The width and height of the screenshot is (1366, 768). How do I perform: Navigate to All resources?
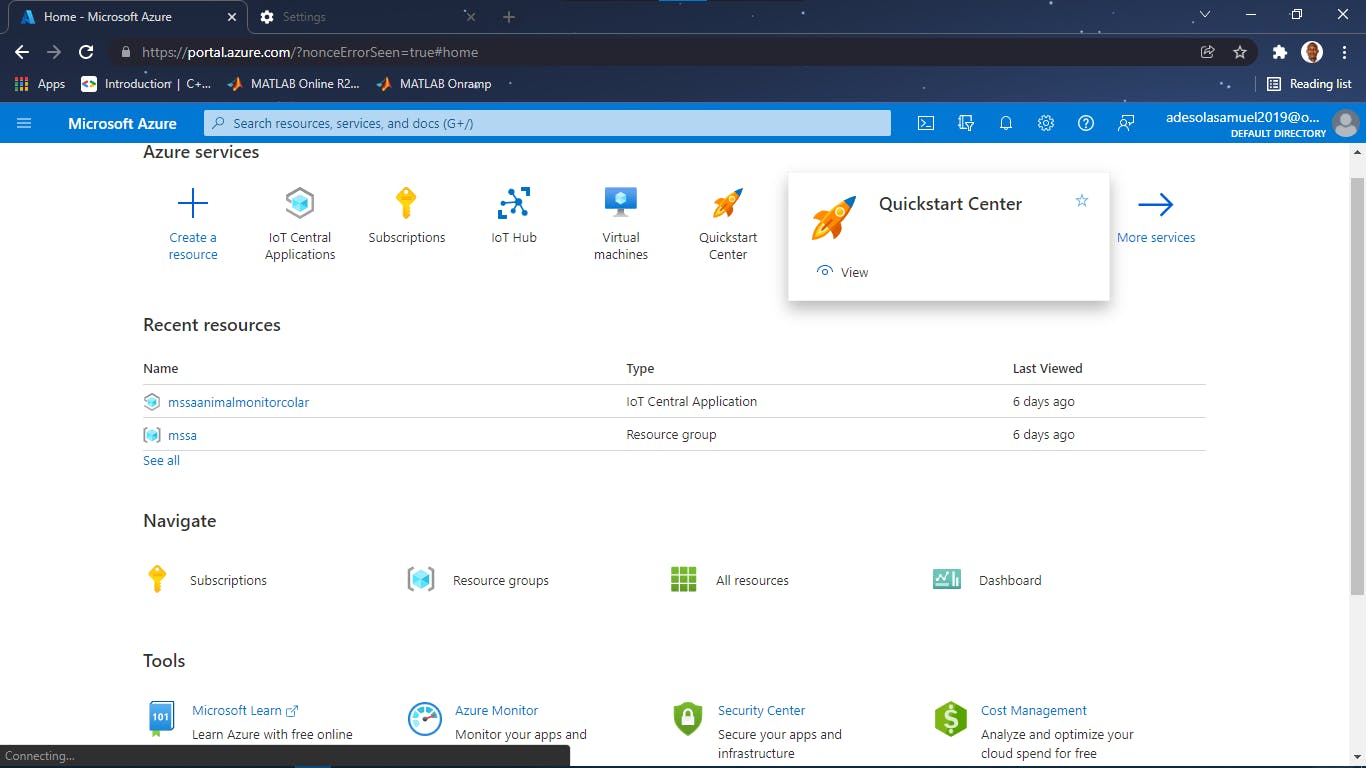tap(752, 580)
